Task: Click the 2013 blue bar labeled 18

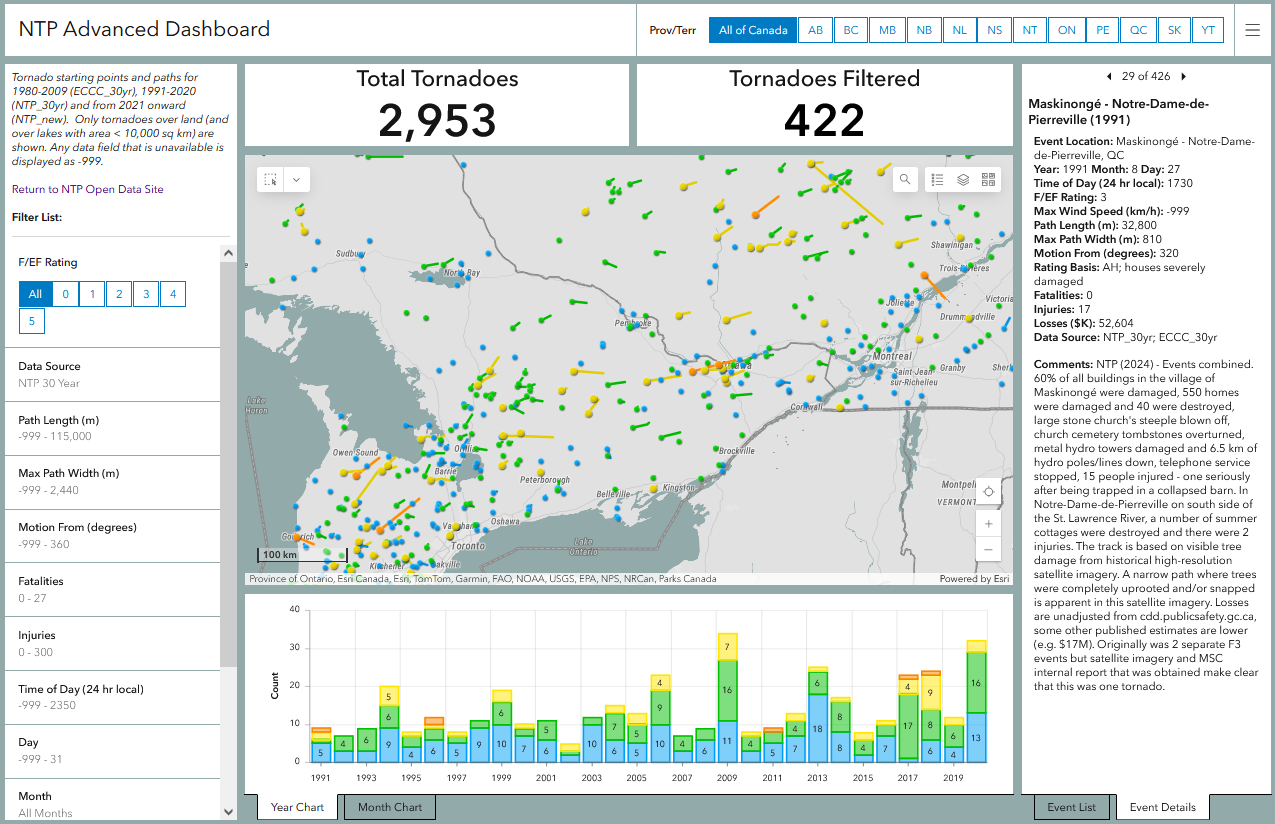Action: tap(818, 728)
